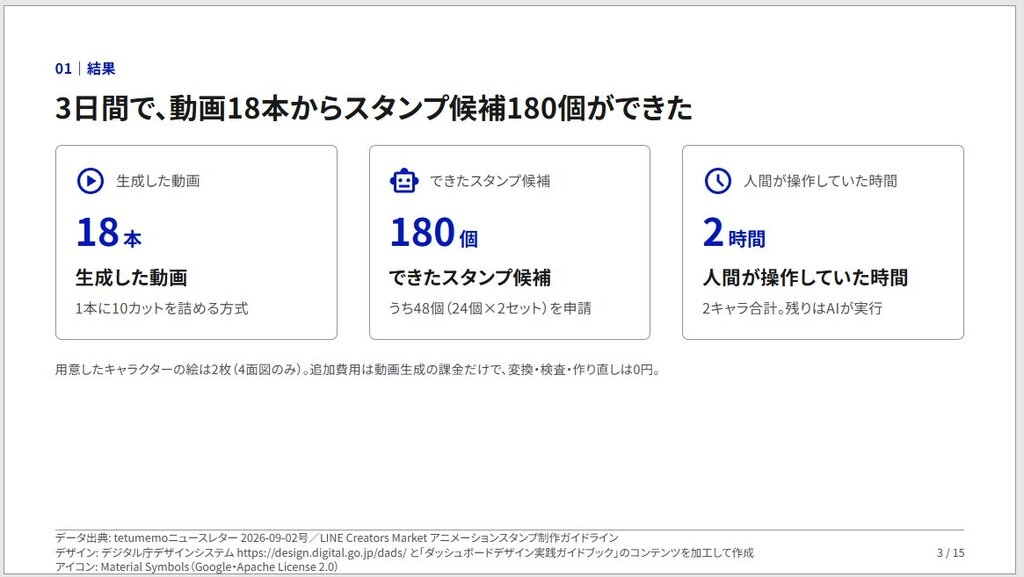Click the bold text 生成した動画
Image resolution: width=1024 pixels, height=577 pixels.
click(x=131, y=277)
